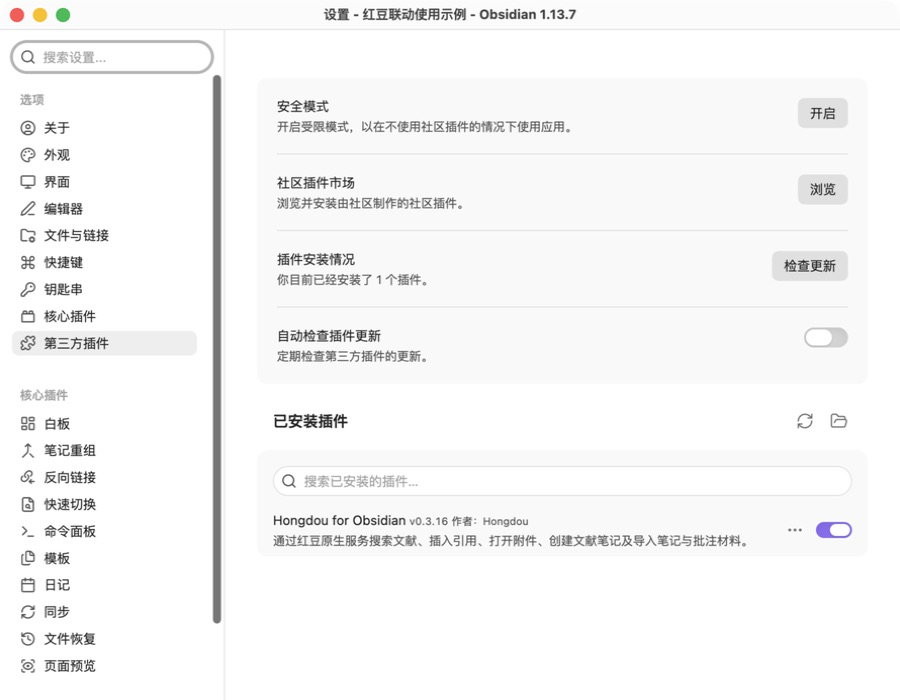
Task: Click the history clock icon beside 文件恢复
Action: 28,639
